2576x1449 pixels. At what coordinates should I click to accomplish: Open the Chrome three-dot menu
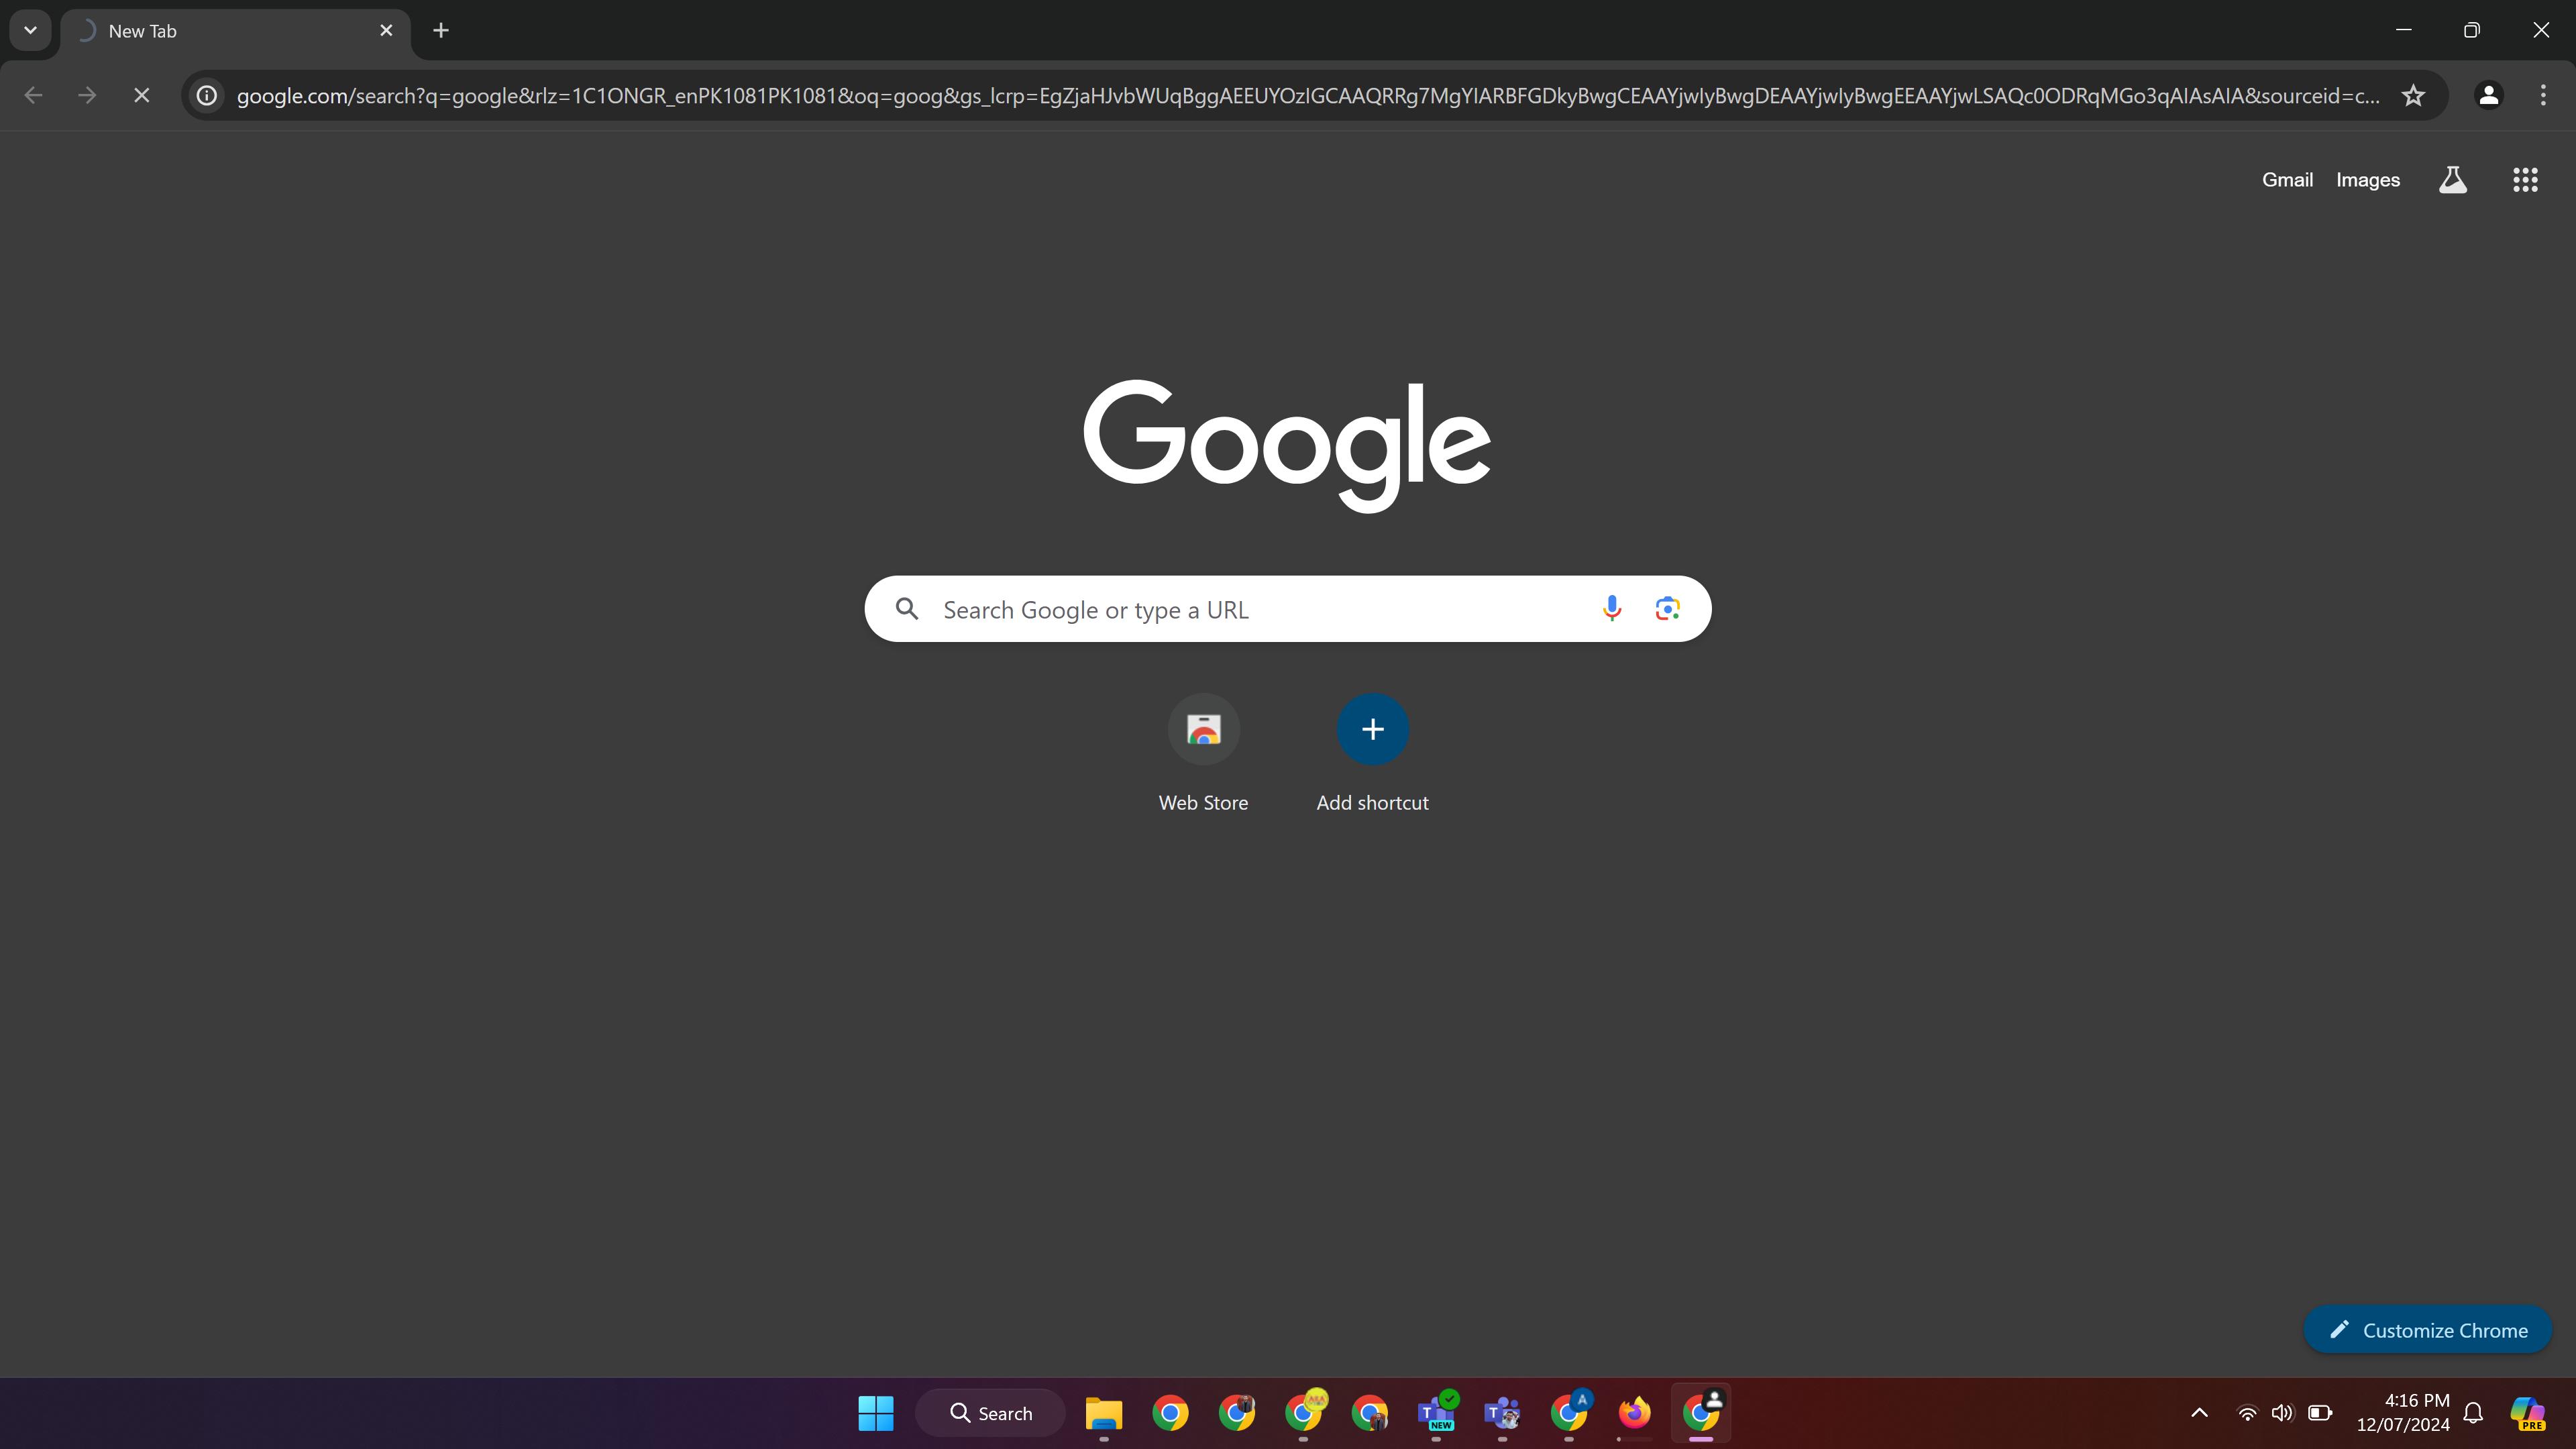coord(2543,95)
